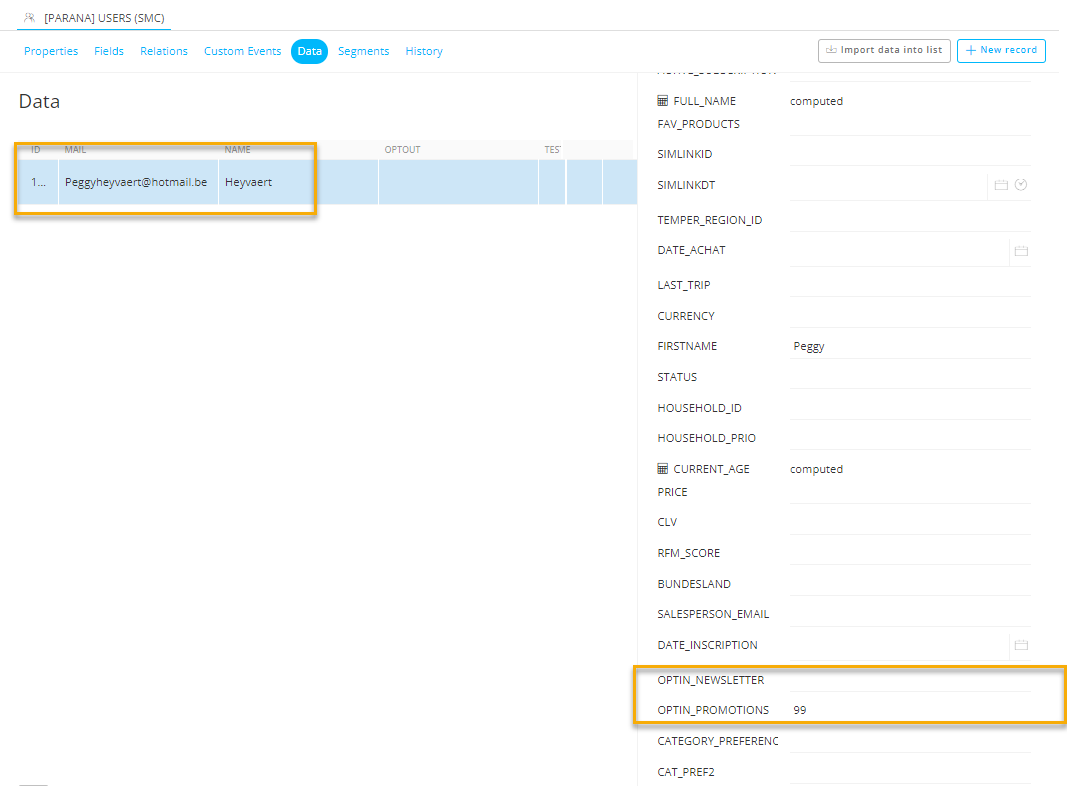View the Segments tab
Viewport: 1067px width, 786px height.
(x=363, y=51)
